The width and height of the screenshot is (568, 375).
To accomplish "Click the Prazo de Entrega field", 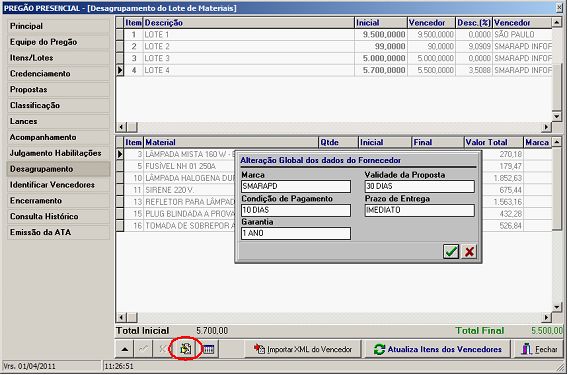I will (x=420, y=210).
